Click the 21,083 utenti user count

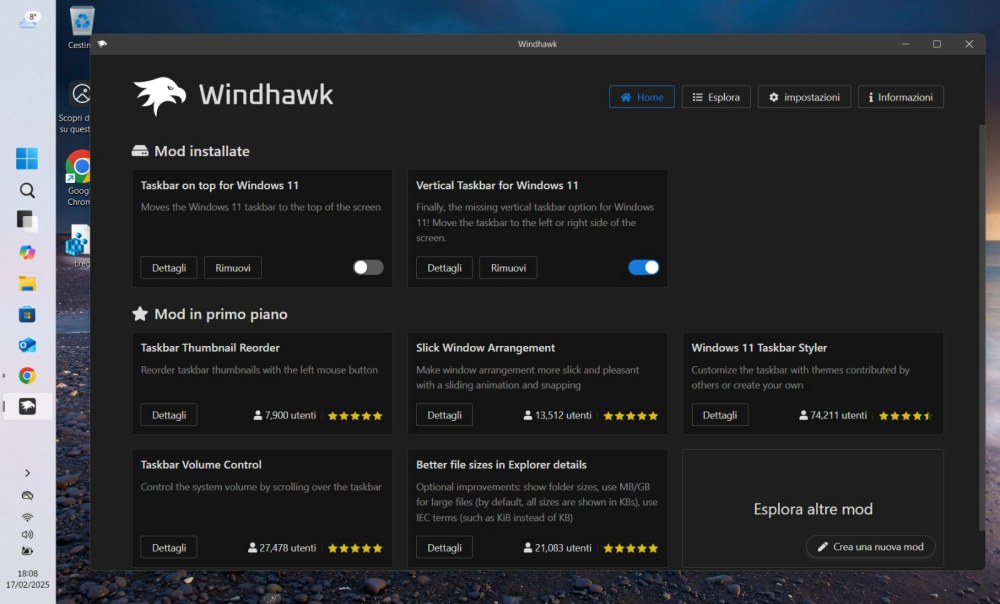[557, 548]
